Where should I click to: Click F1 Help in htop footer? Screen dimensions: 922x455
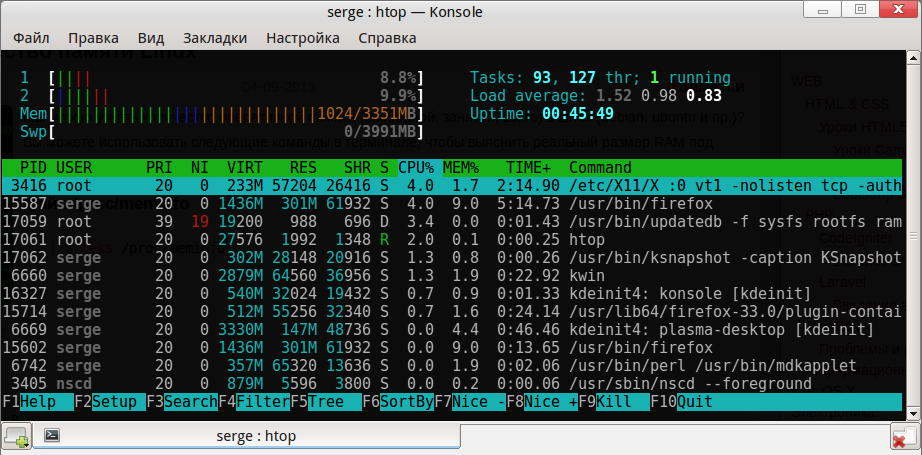pyautogui.click(x=38, y=402)
